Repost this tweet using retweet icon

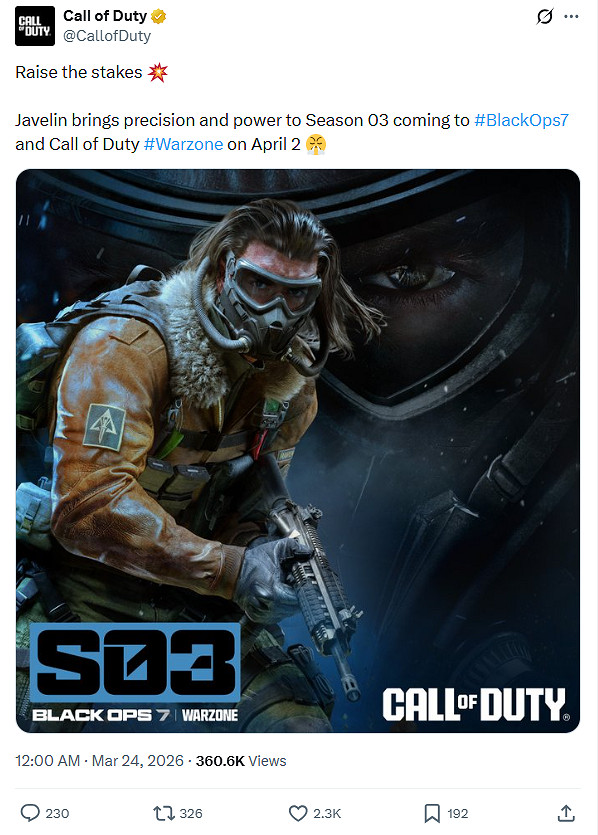coord(162,813)
